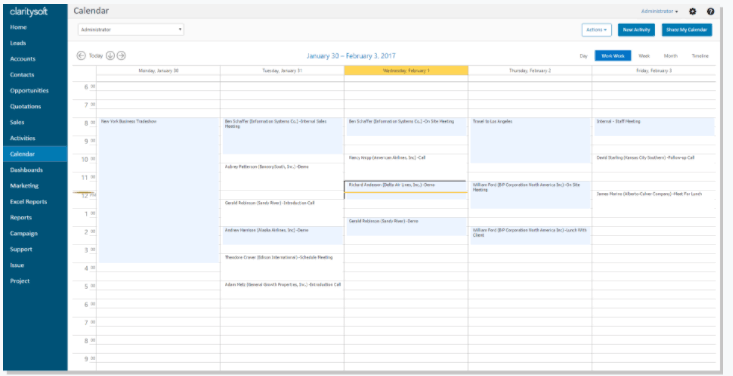Viewport: 733px width, 376px height.
Task: Open Aubrey Patterson Demo event
Action: 283,176
